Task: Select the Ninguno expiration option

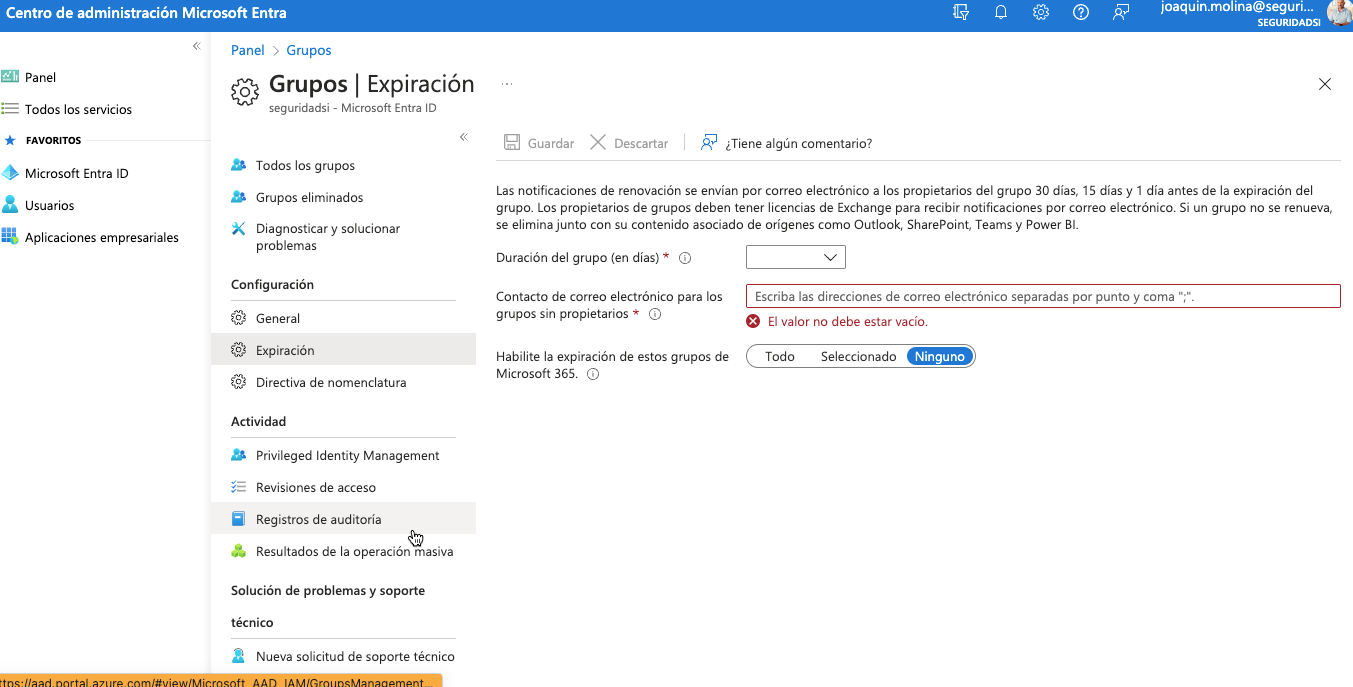Action: pyautogui.click(x=940, y=357)
